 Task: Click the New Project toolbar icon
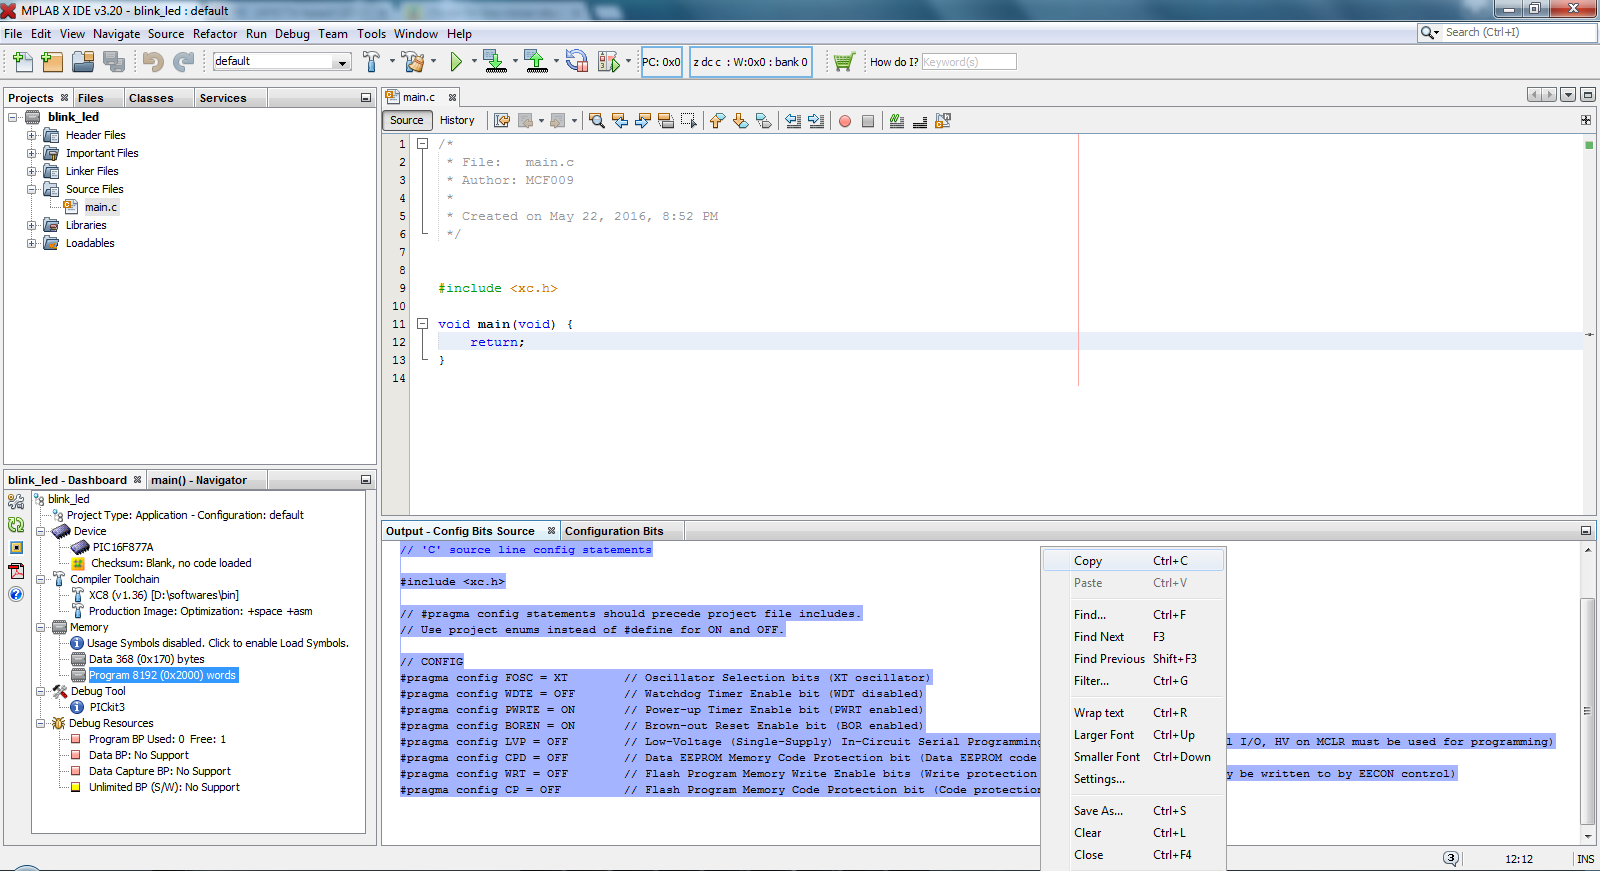[x=53, y=62]
